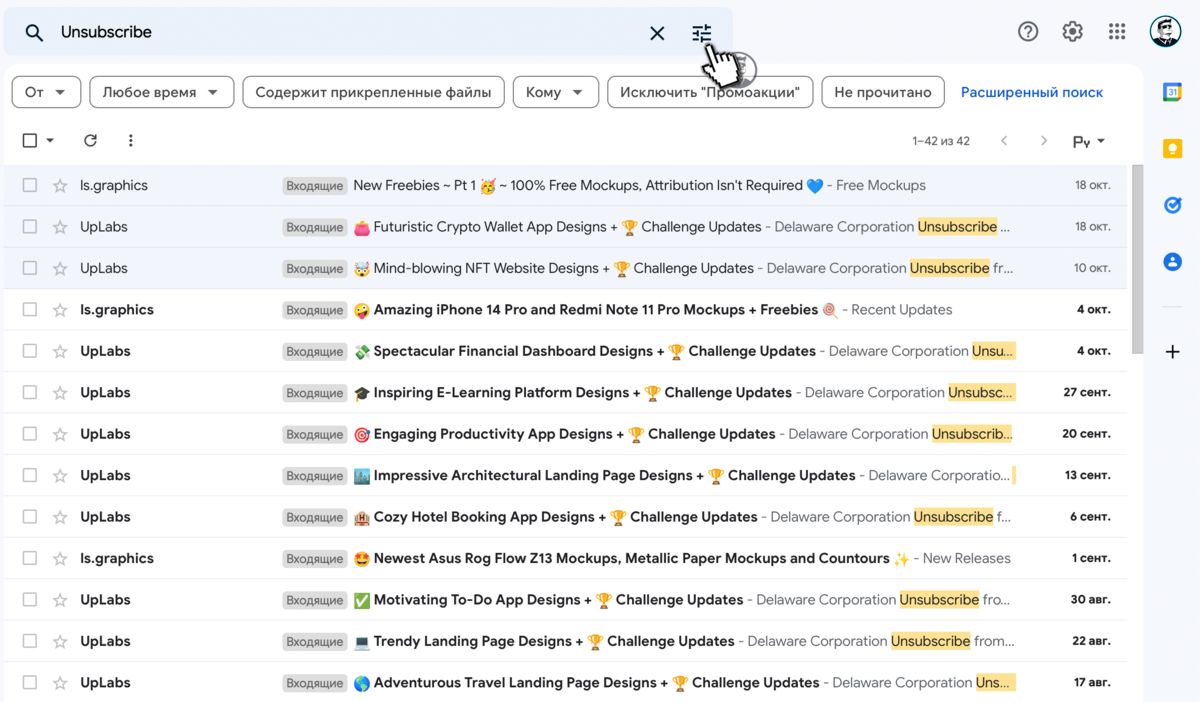Open the Help question mark icon
Viewport: 1200px width, 702px height.
point(1028,32)
